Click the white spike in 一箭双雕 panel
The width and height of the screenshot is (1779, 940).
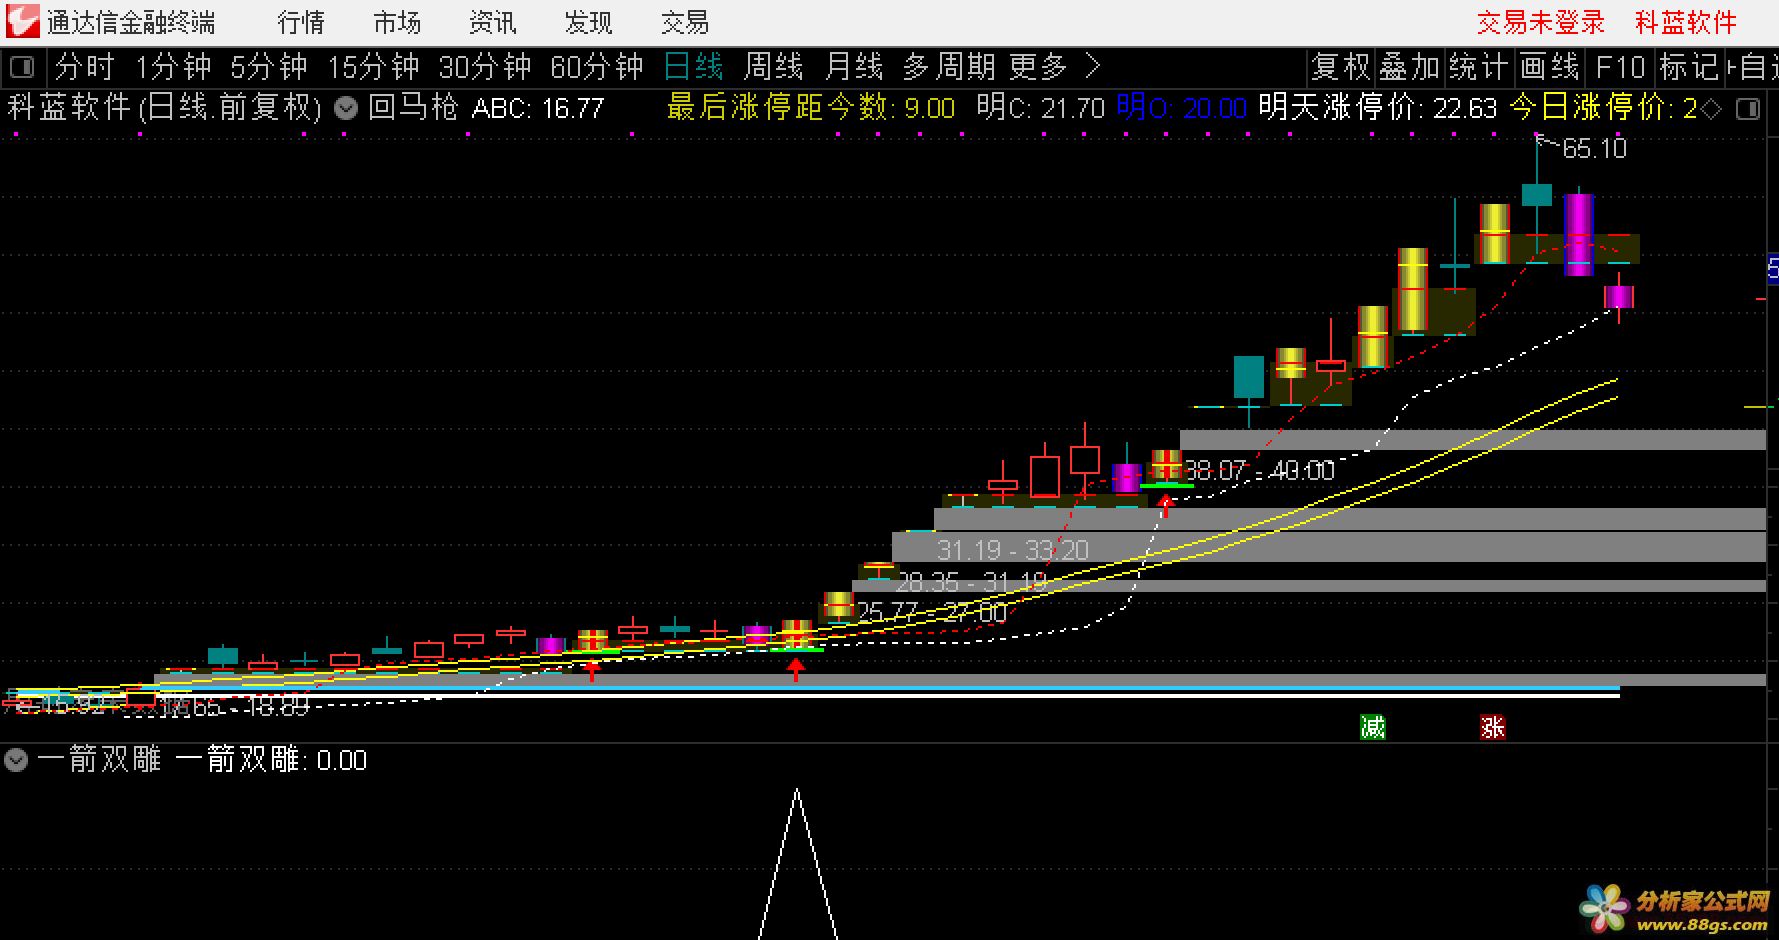(797, 865)
